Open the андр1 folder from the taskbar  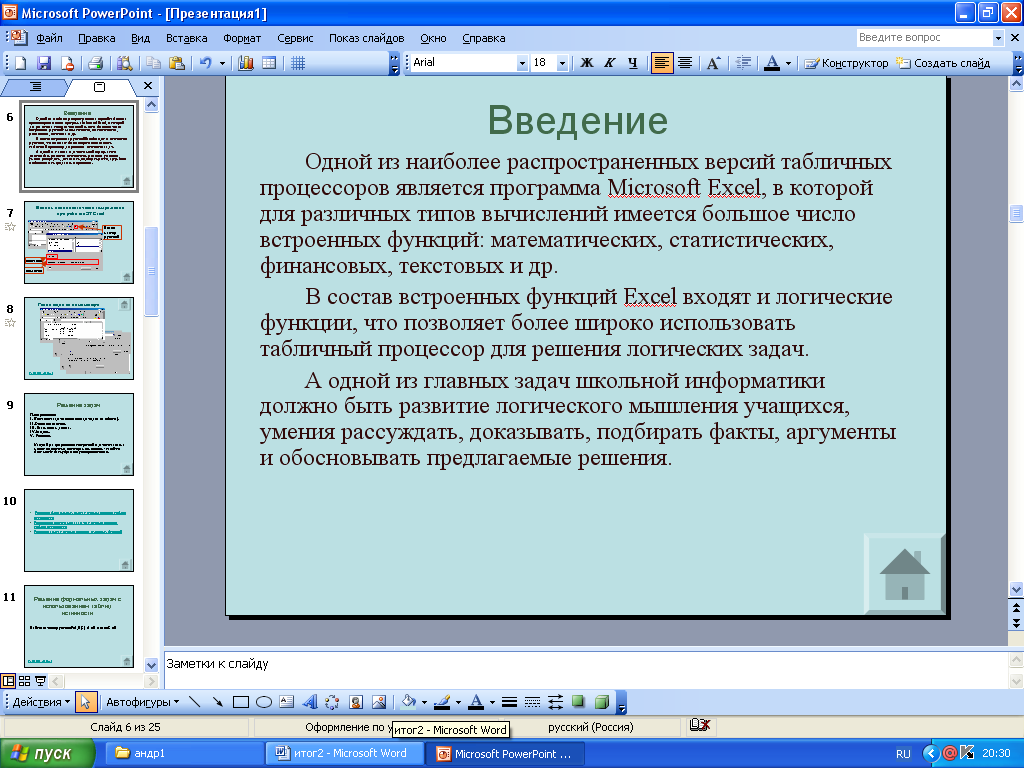point(185,753)
